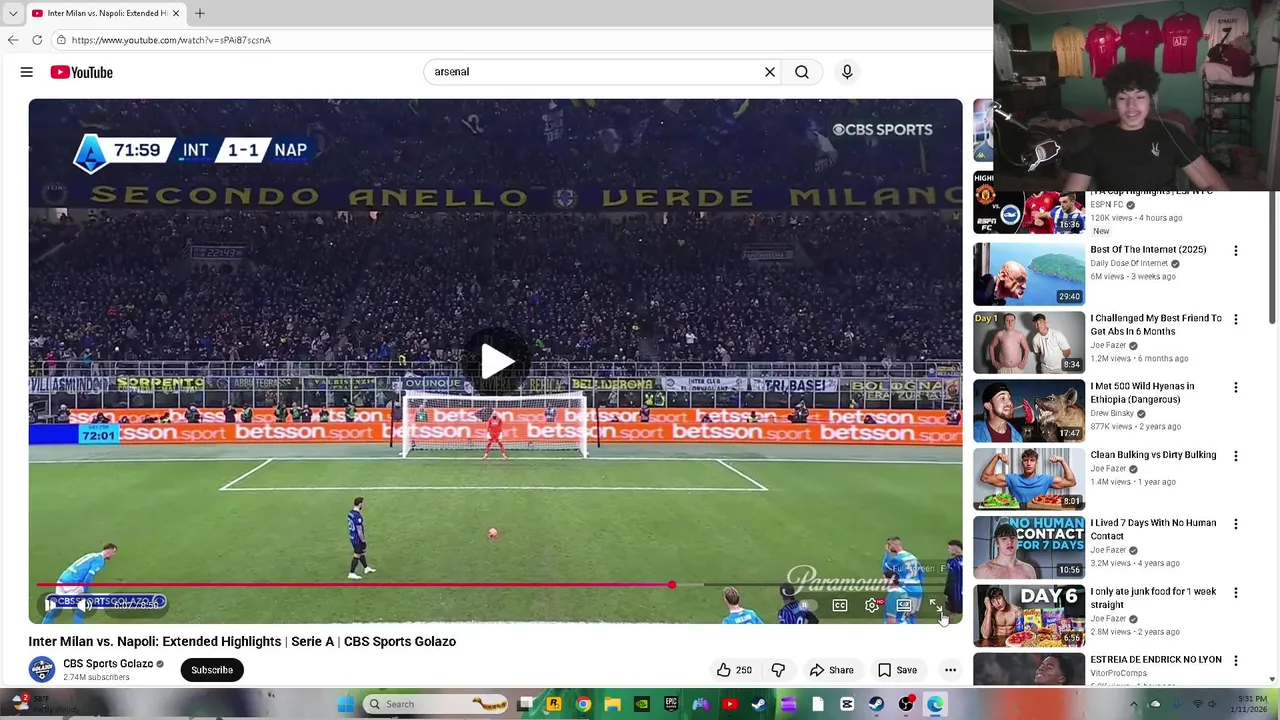The height and width of the screenshot is (720, 1280).
Task: Reload the page with the refresh icon
Action: [x=37, y=40]
